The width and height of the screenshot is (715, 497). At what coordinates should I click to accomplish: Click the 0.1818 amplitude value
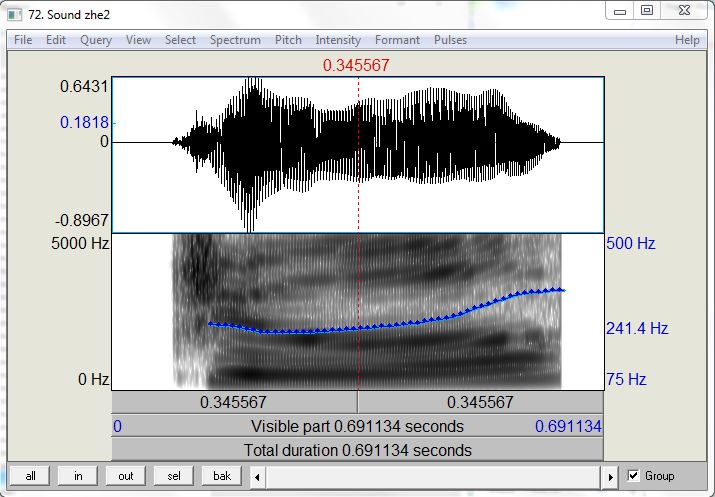pos(85,122)
